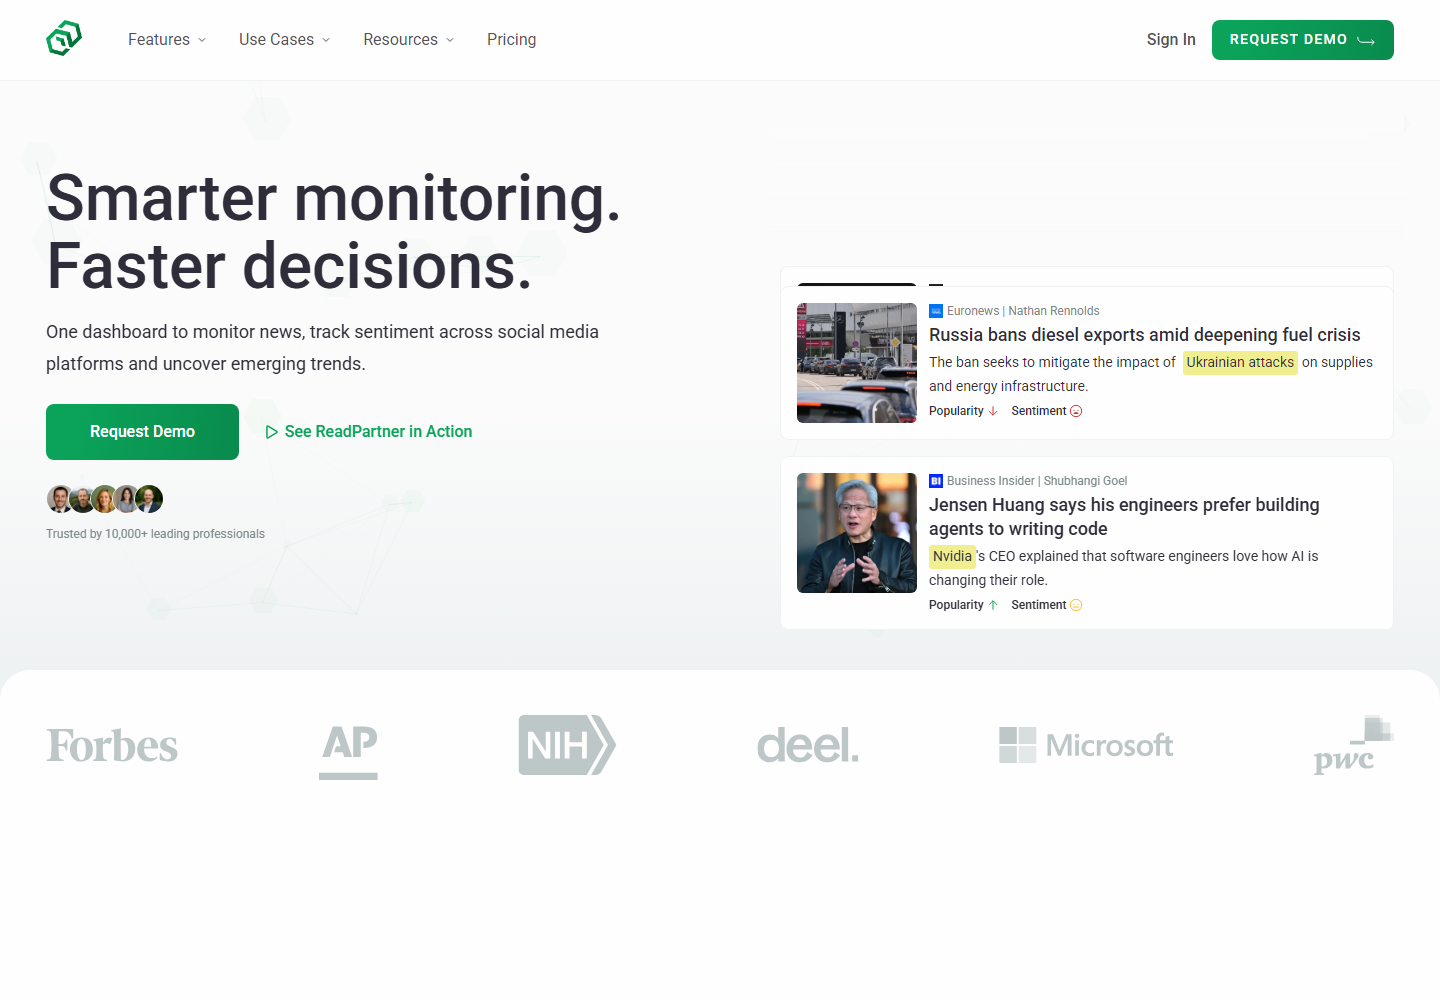Click the Euronews source icon
Screen dimensions: 1440x1000
tap(936, 311)
